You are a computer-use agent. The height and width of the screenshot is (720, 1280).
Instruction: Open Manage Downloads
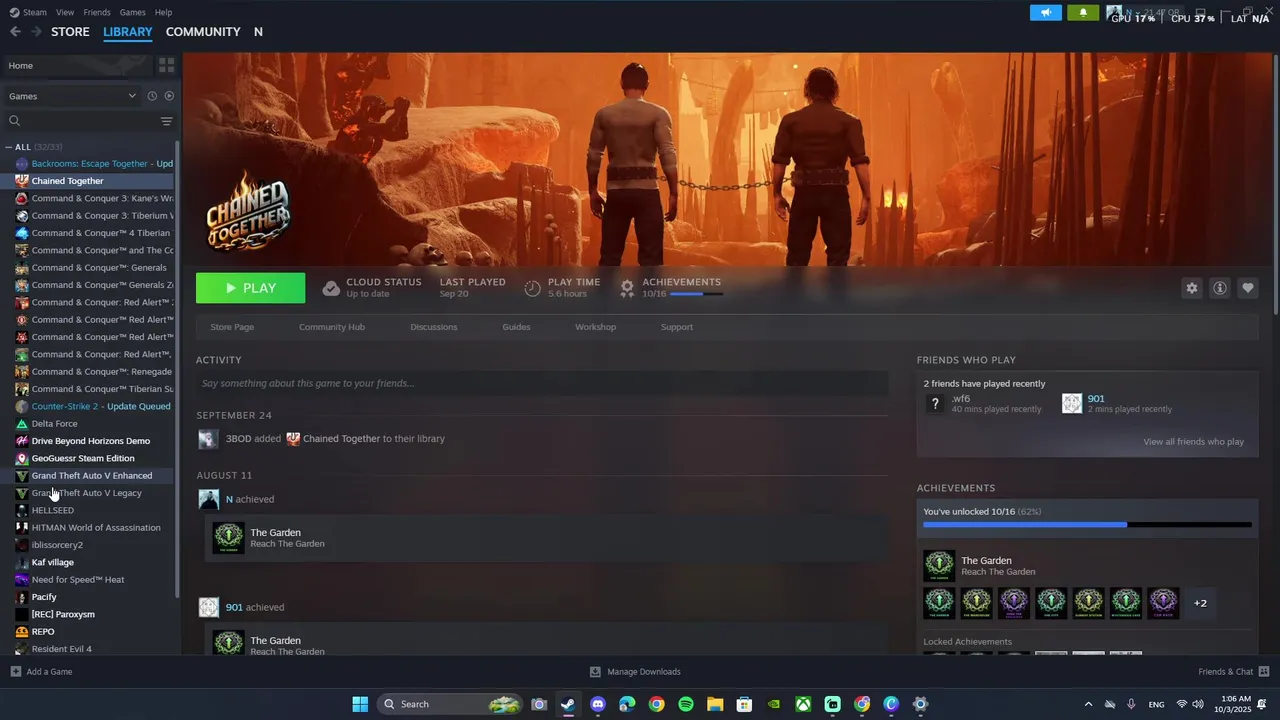[635, 672]
